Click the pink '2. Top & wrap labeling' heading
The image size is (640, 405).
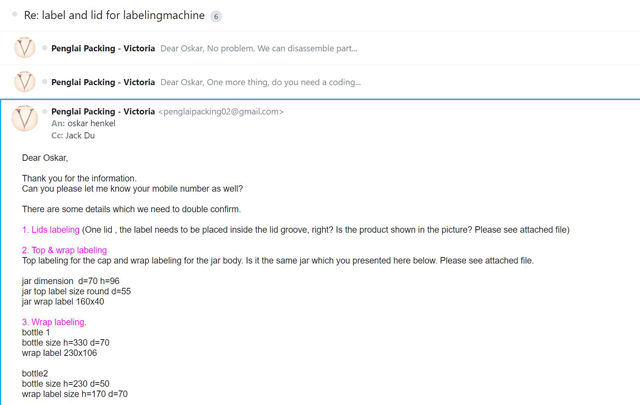click(x=64, y=250)
